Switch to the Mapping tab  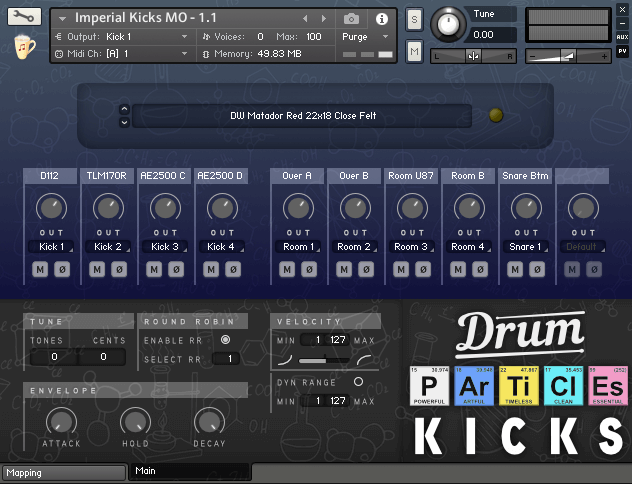[x=64, y=473]
